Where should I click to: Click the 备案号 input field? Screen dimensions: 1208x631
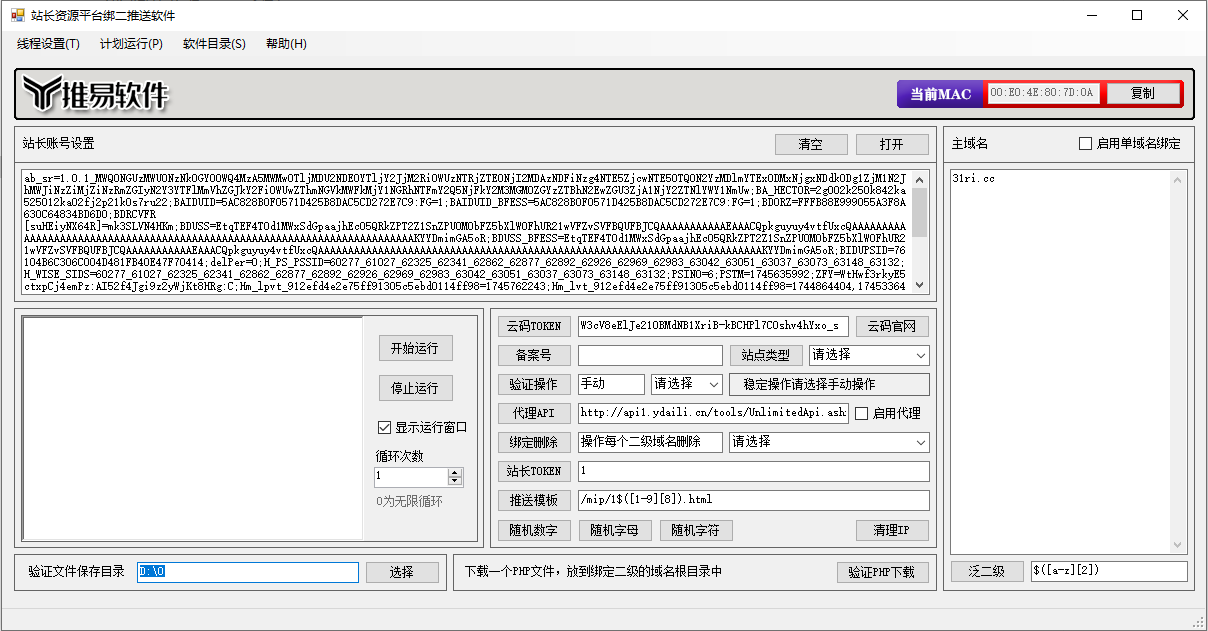coord(649,355)
